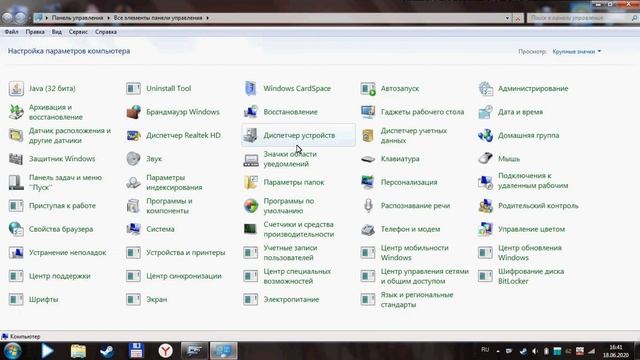The height and width of the screenshot is (360, 640).
Task: Click the Параметры папок folder icon
Action: tap(251, 182)
